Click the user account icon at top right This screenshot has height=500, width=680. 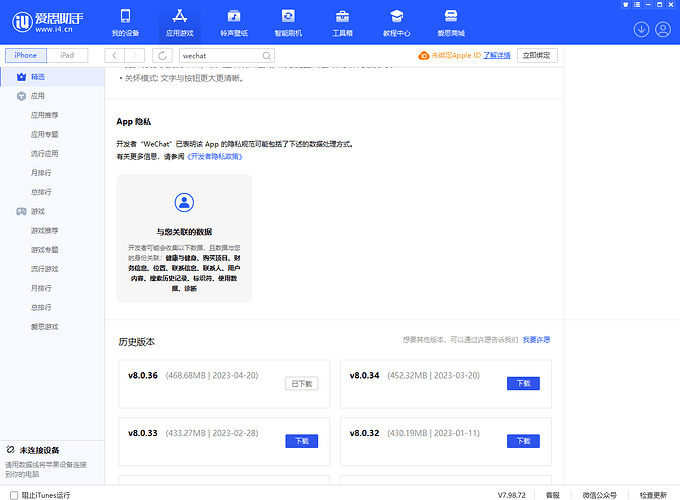pyautogui.click(x=662, y=29)
